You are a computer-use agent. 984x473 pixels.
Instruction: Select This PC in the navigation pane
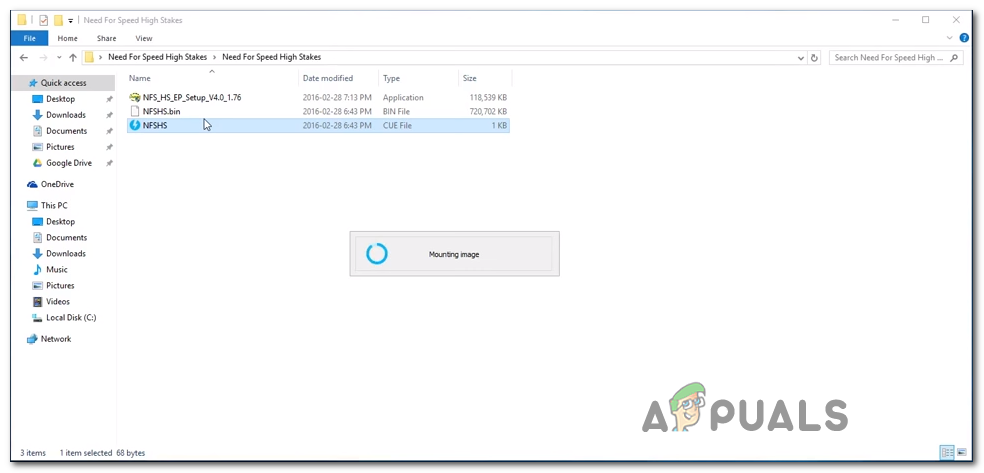coord(54,205)
